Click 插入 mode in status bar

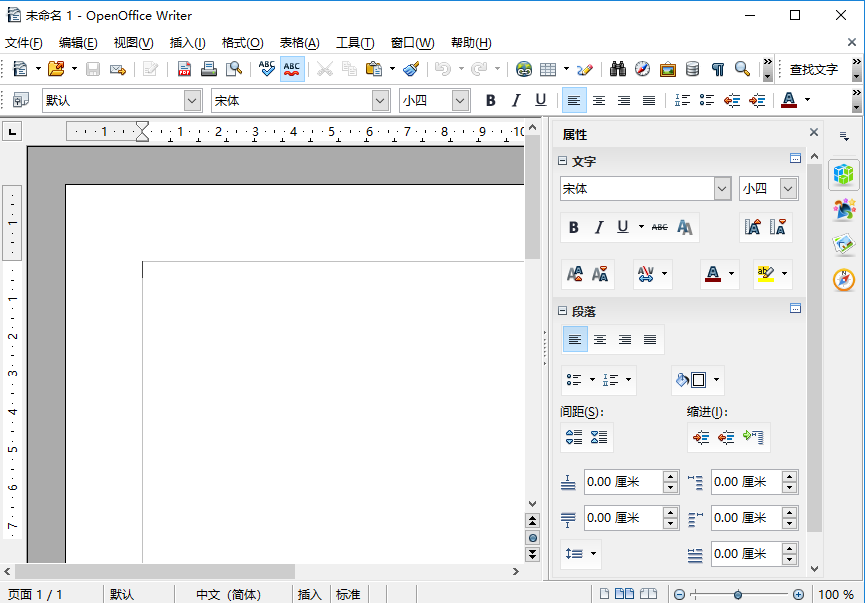point(309,594)
